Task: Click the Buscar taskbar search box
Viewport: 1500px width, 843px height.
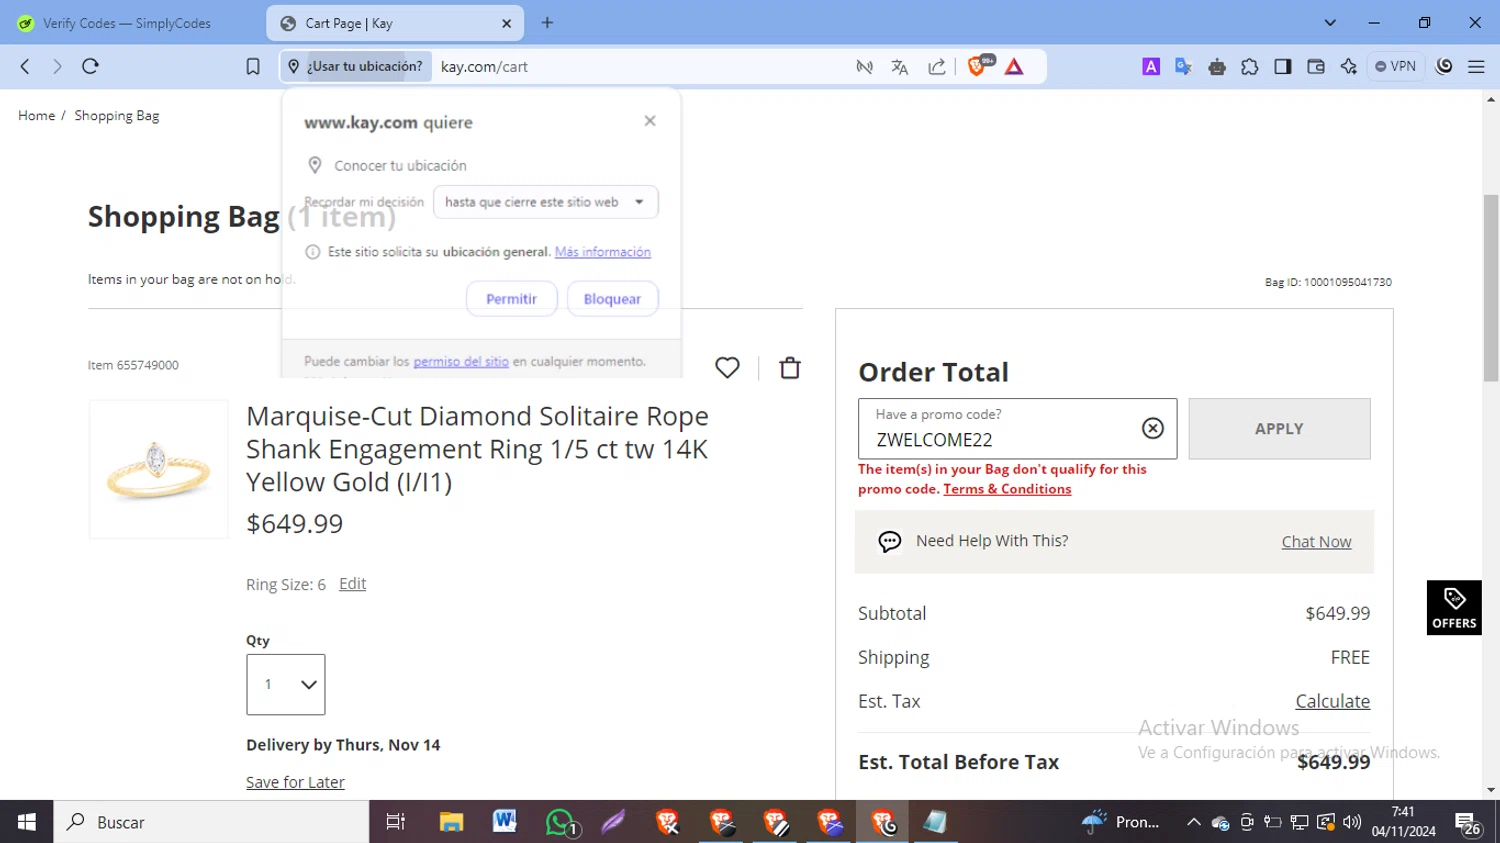Action: (211, 822)
